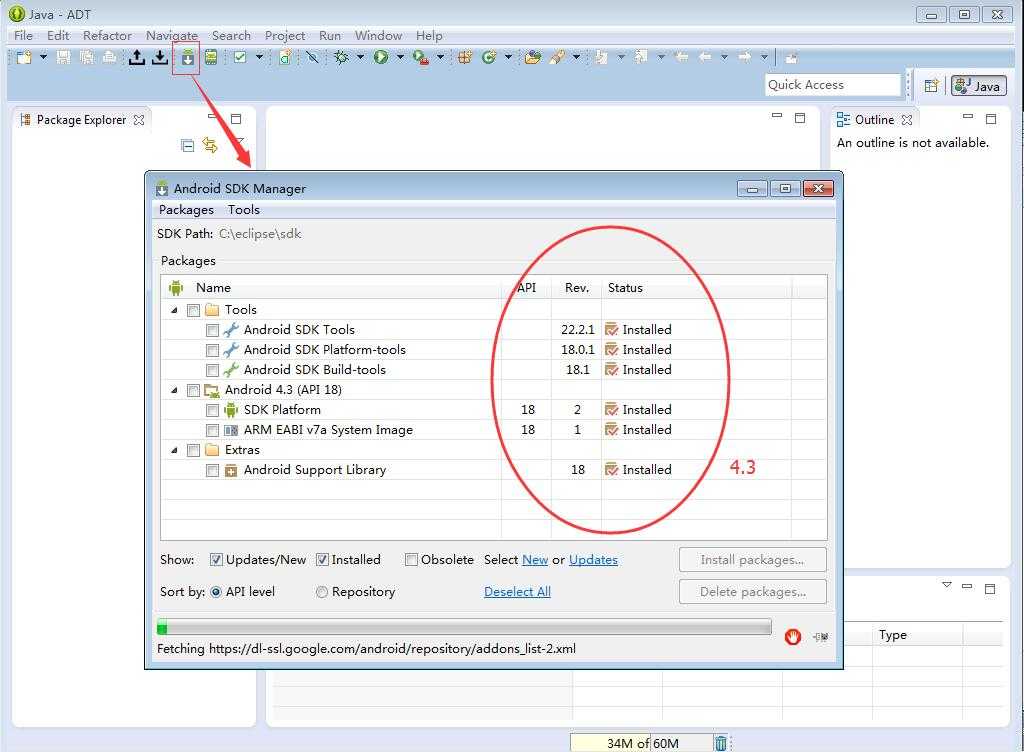This screenshot has height=752, width=1024.
Task: Toggle the Installed show checkbox
Action: pyautogui.click(x=322, y=559)
